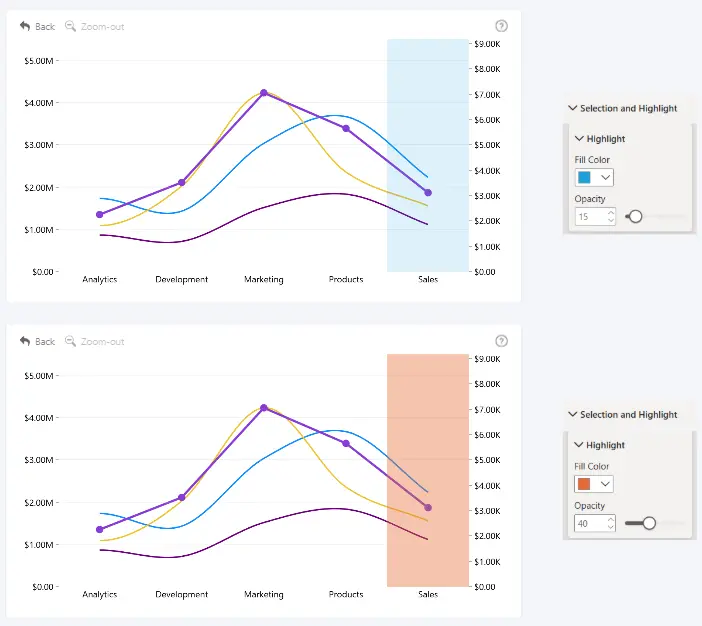Click the Zoom-out label in the top chart
The image size is (702, 626).
pos(103,27)
